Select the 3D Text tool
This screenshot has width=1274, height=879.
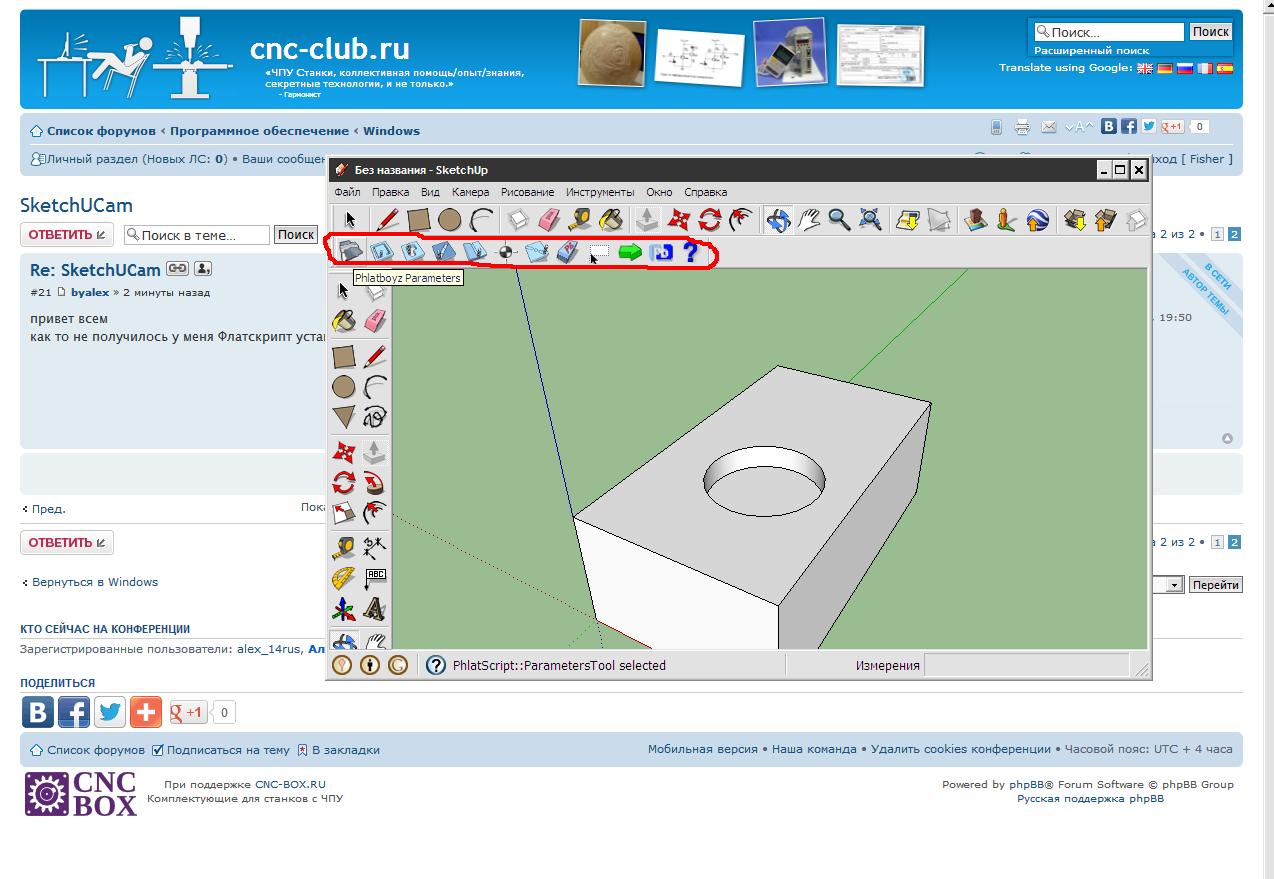point(375,609)
